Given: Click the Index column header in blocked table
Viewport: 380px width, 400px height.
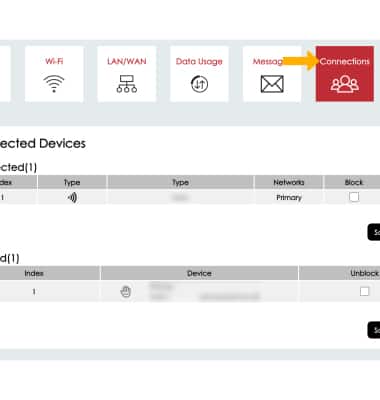Looking at the screenshot, I should click(x=49, y=273).
